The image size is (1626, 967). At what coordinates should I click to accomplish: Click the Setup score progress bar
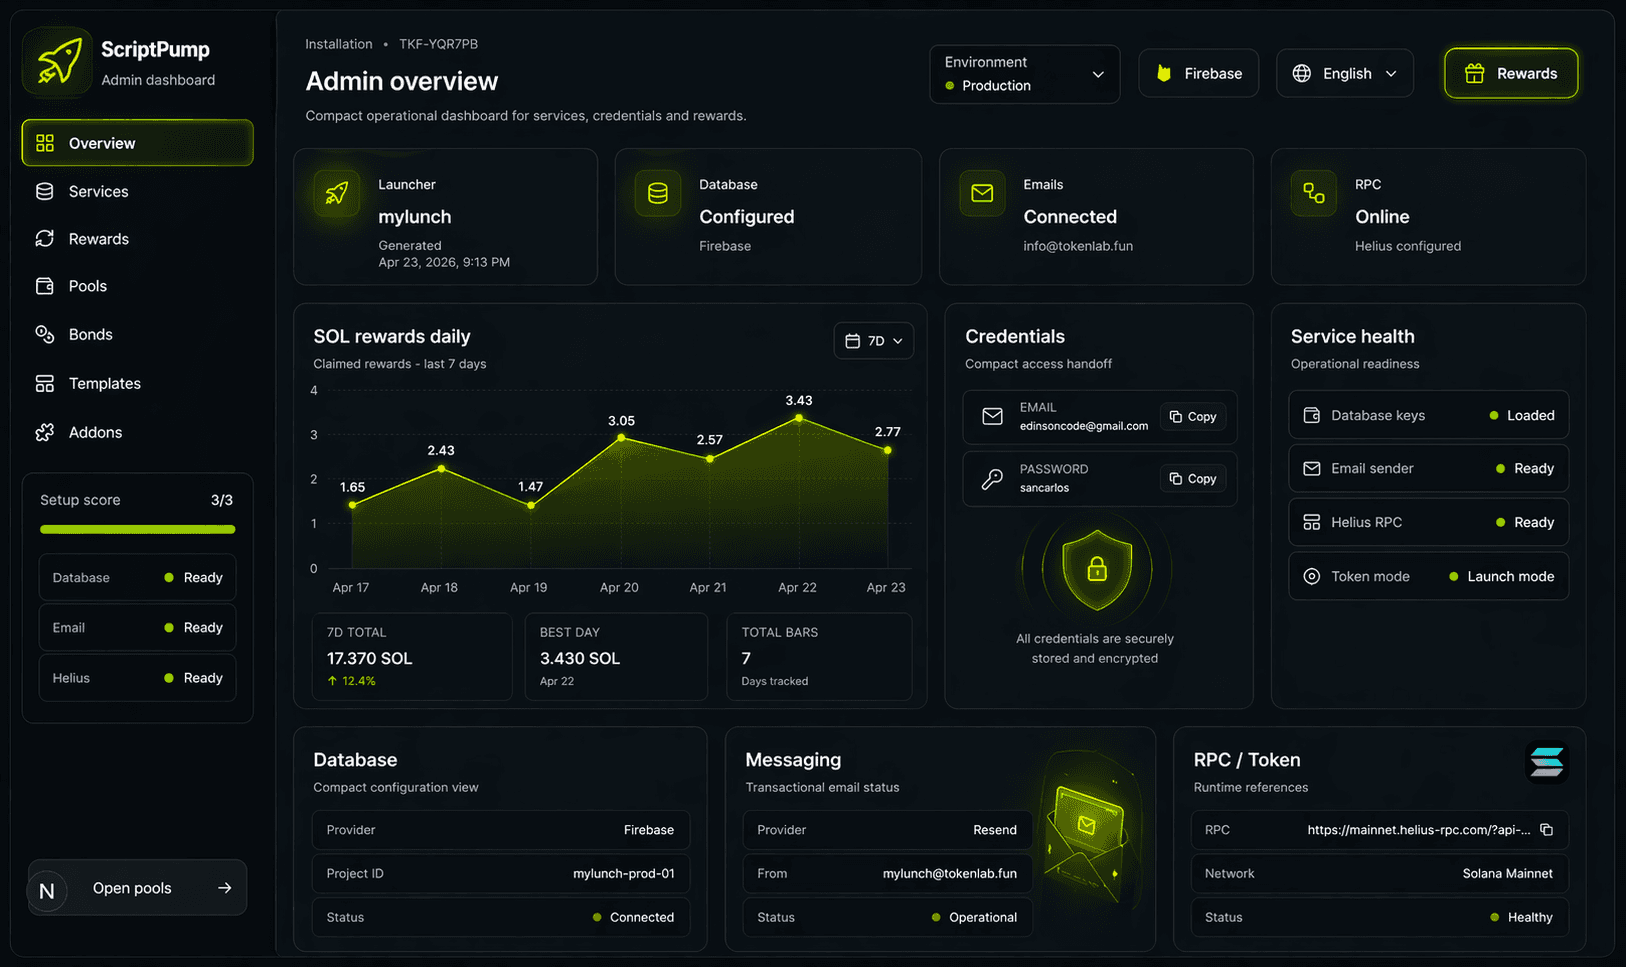coord(137,529)
